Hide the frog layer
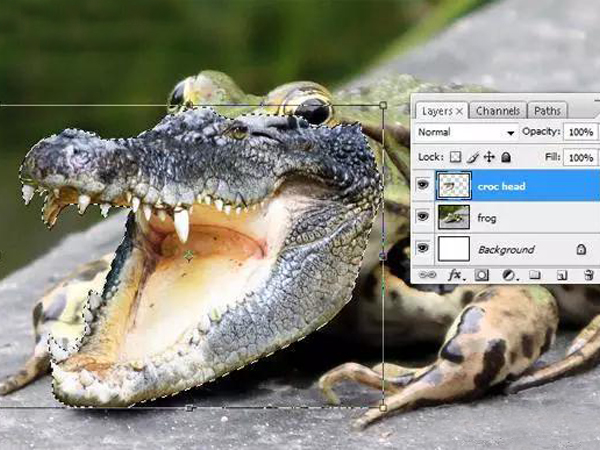 coord(422,217)
